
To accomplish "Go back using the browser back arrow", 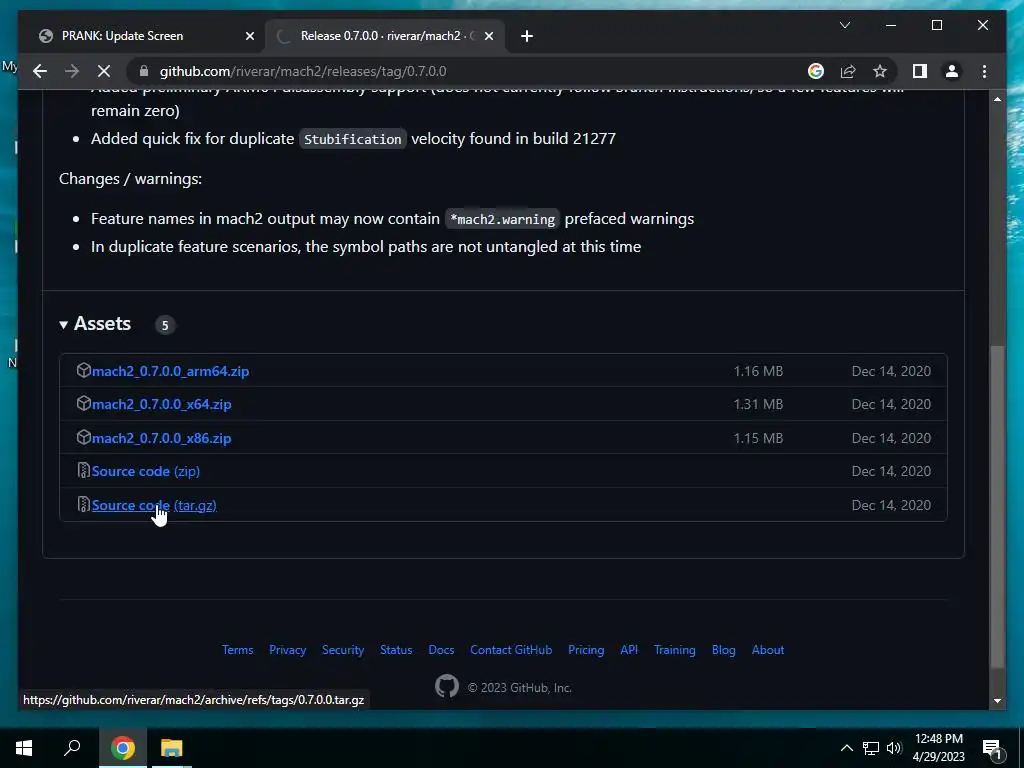I will [40, 71].
